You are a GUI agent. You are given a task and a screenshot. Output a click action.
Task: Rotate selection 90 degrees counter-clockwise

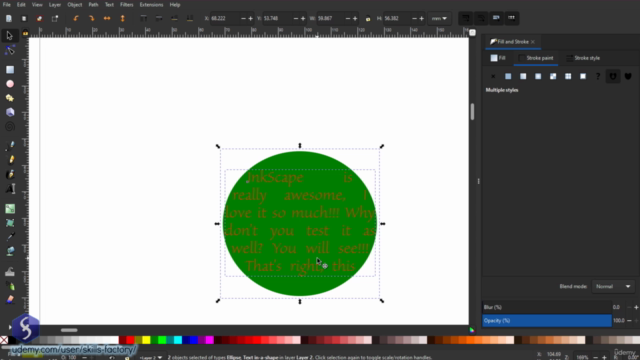click(x=76, y=18)
